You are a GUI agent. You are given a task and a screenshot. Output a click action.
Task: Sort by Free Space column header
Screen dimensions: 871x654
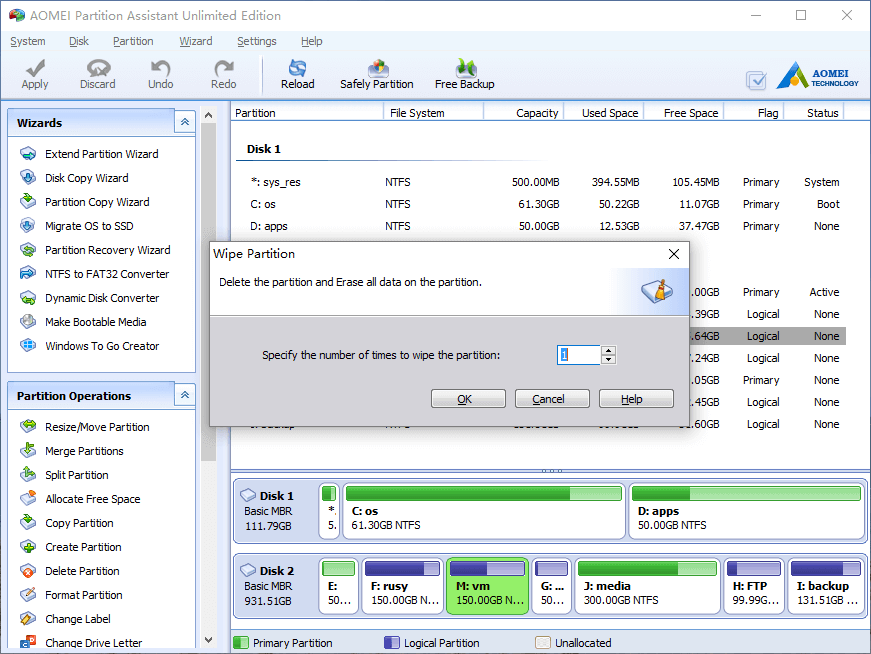pyautogui.click(x=684, y=113)
